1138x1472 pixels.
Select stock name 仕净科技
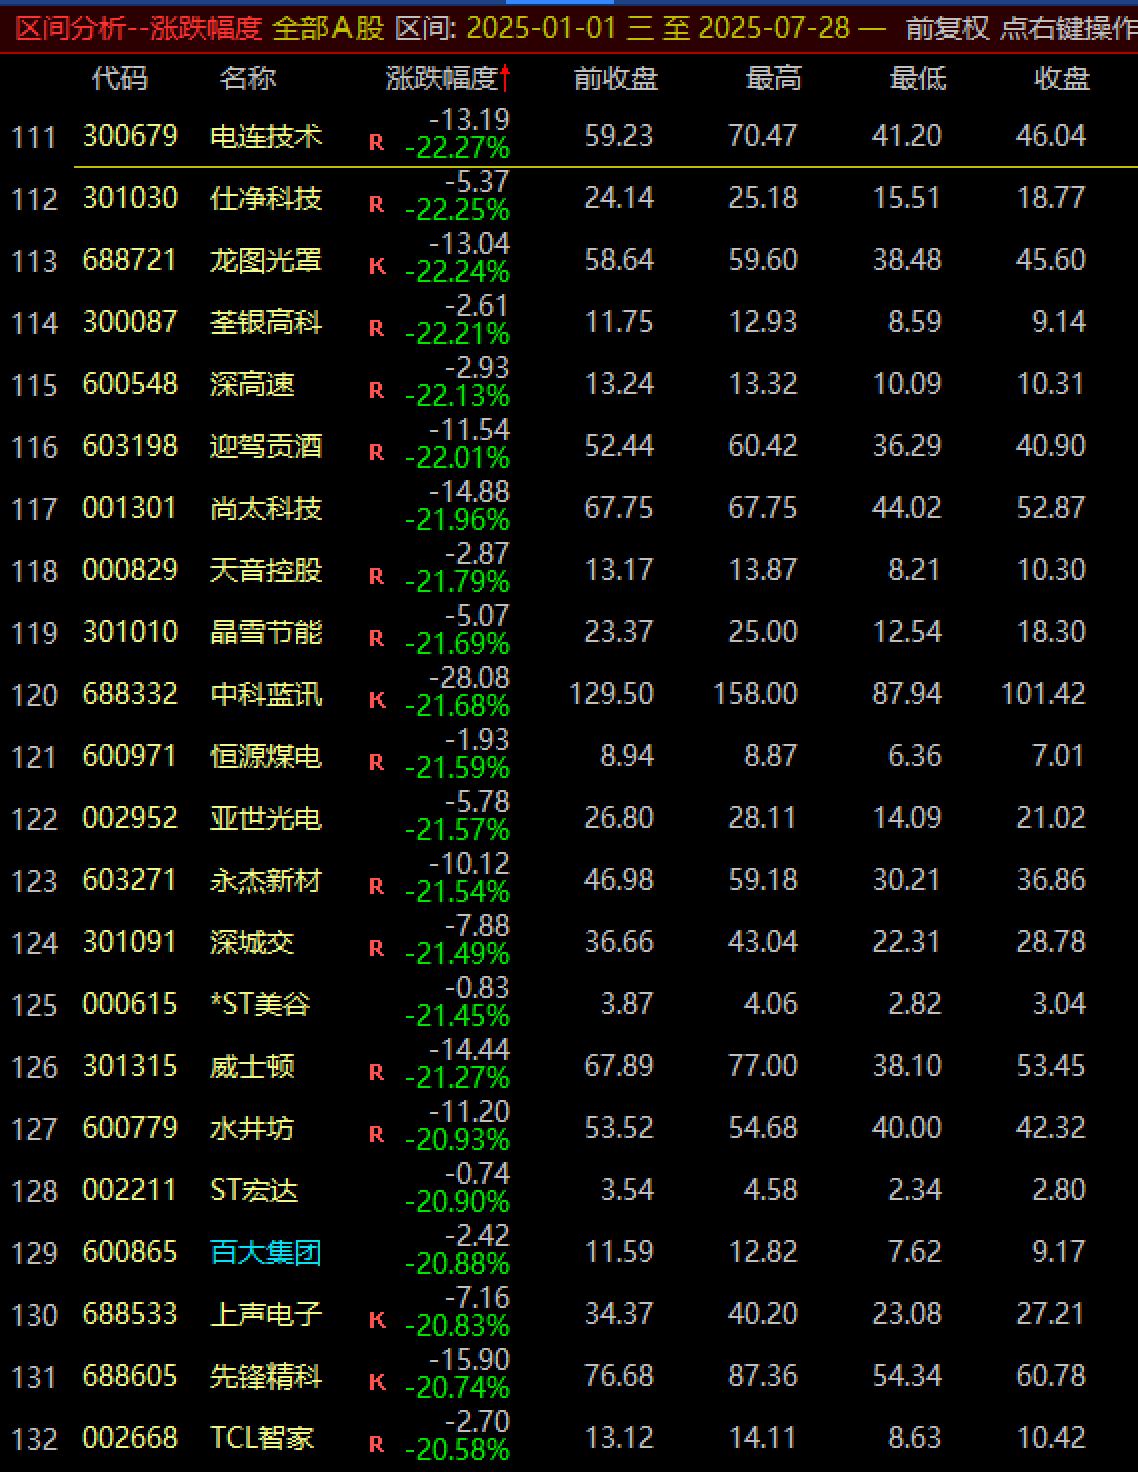click(x=266, y=197)
